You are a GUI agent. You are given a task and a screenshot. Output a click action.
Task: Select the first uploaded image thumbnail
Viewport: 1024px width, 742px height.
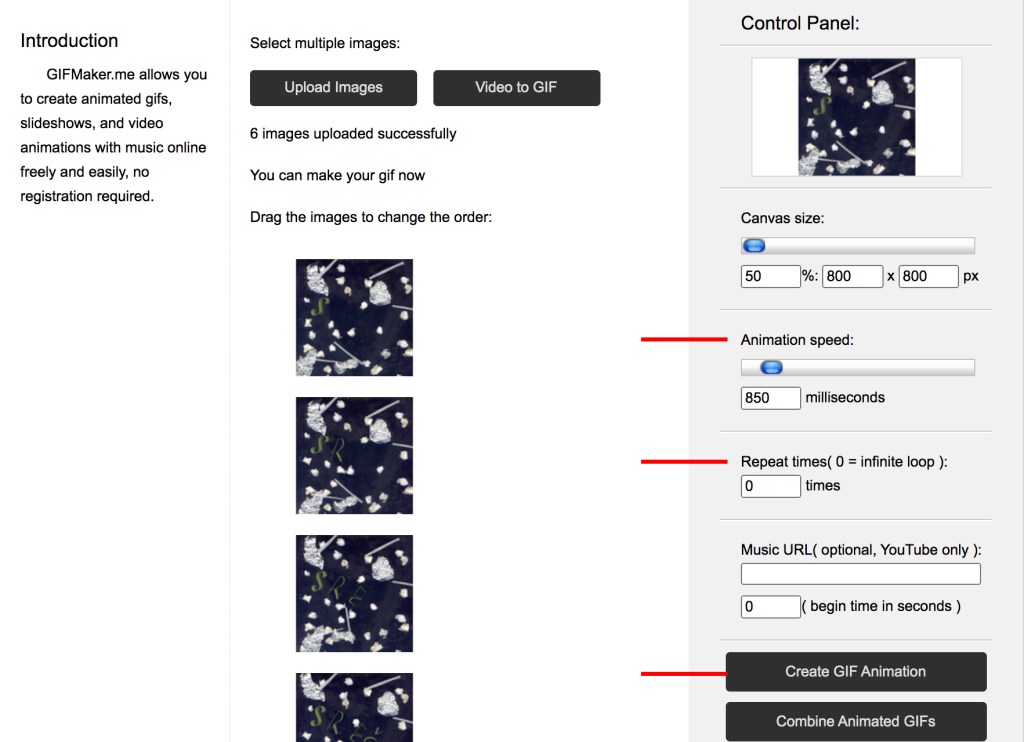pos(354,317)
